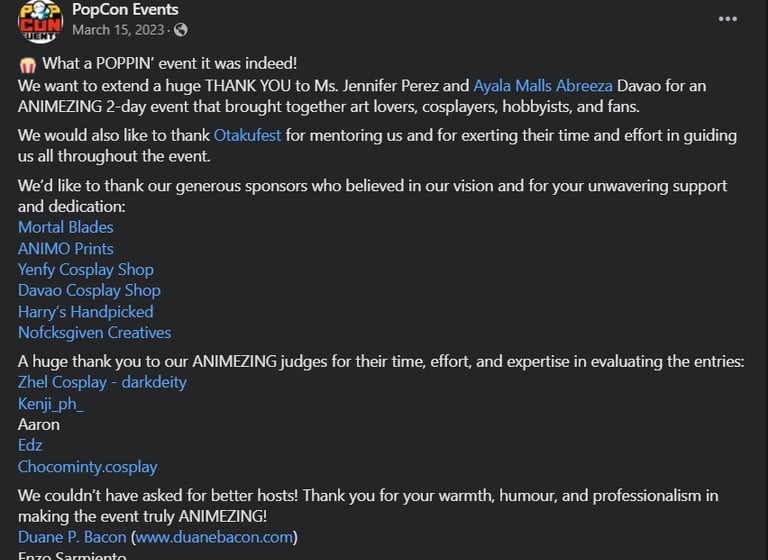The height and width of the screenshot is (560, 768).
Task: Click the popcorn emoji in the post
Action: [x=27, y=65]
